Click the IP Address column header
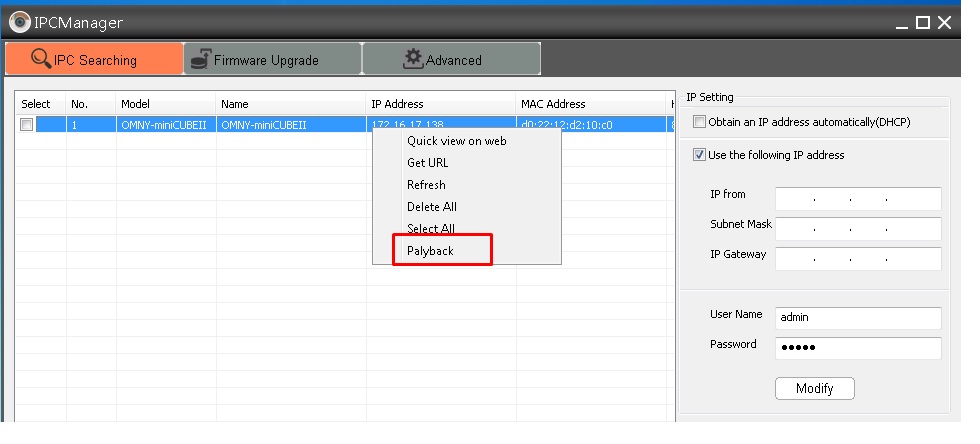The width and height of the screenshot is (980, 444). 441,104
